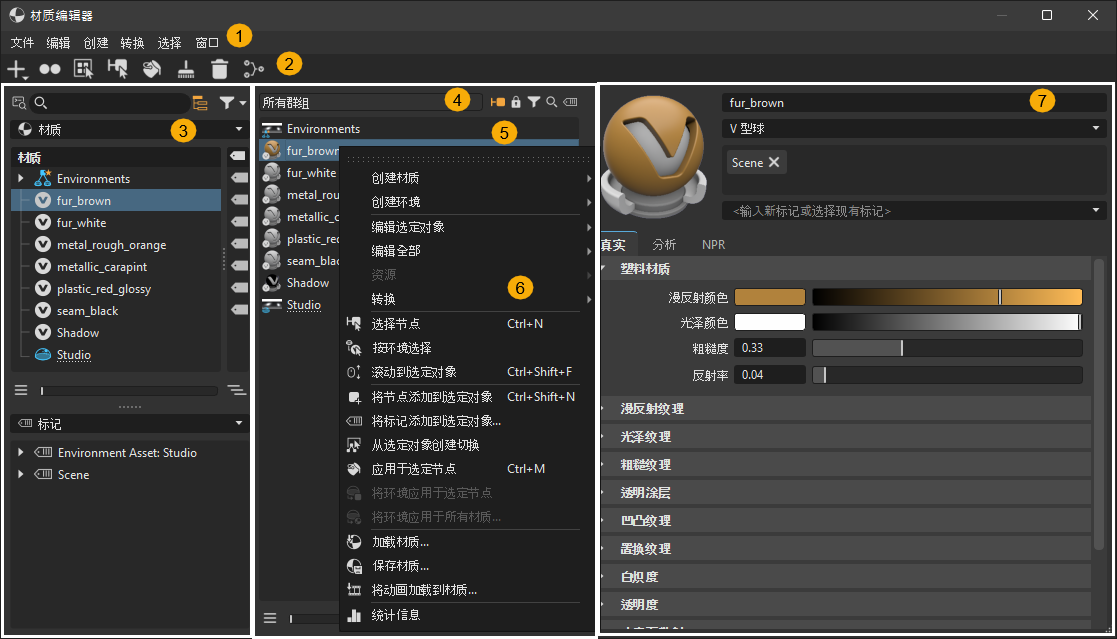Click the trash delete icon in toolbar
The image size is (1117, 639).
pyautogui.click(x=219, y=69)
